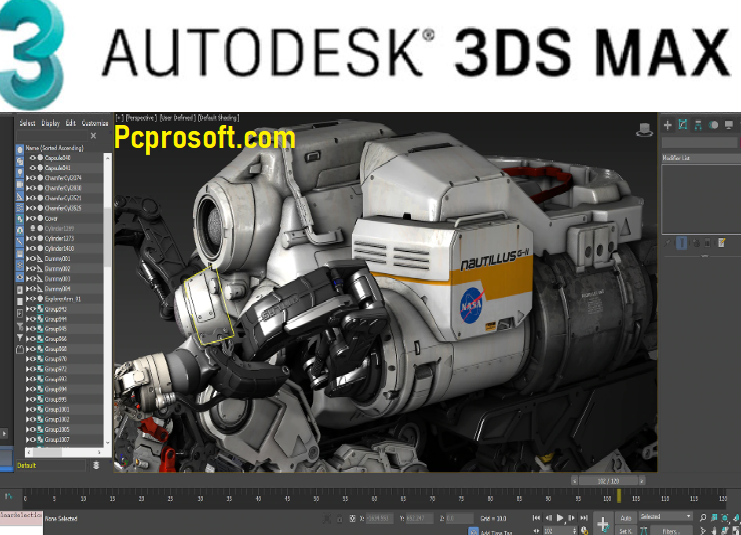Expand the Cover object tree node
This screenshot has width=741, height=535.
pos(27,218)
